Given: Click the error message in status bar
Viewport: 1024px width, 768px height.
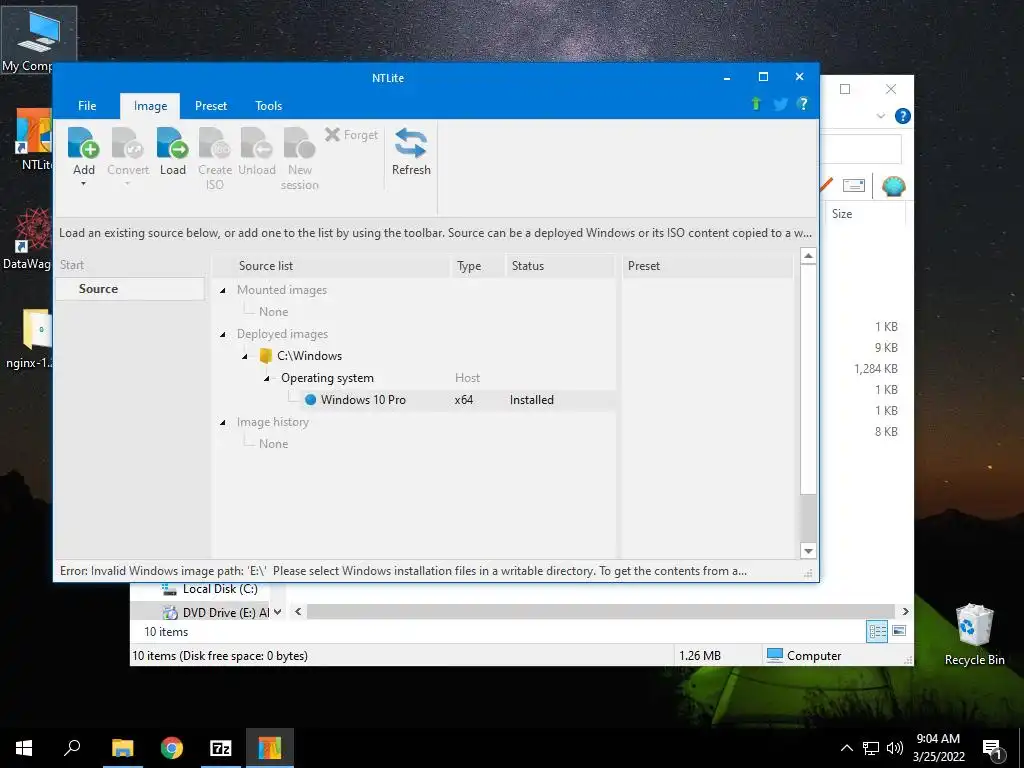Looking at the screenshot, I should pos(404,571).
